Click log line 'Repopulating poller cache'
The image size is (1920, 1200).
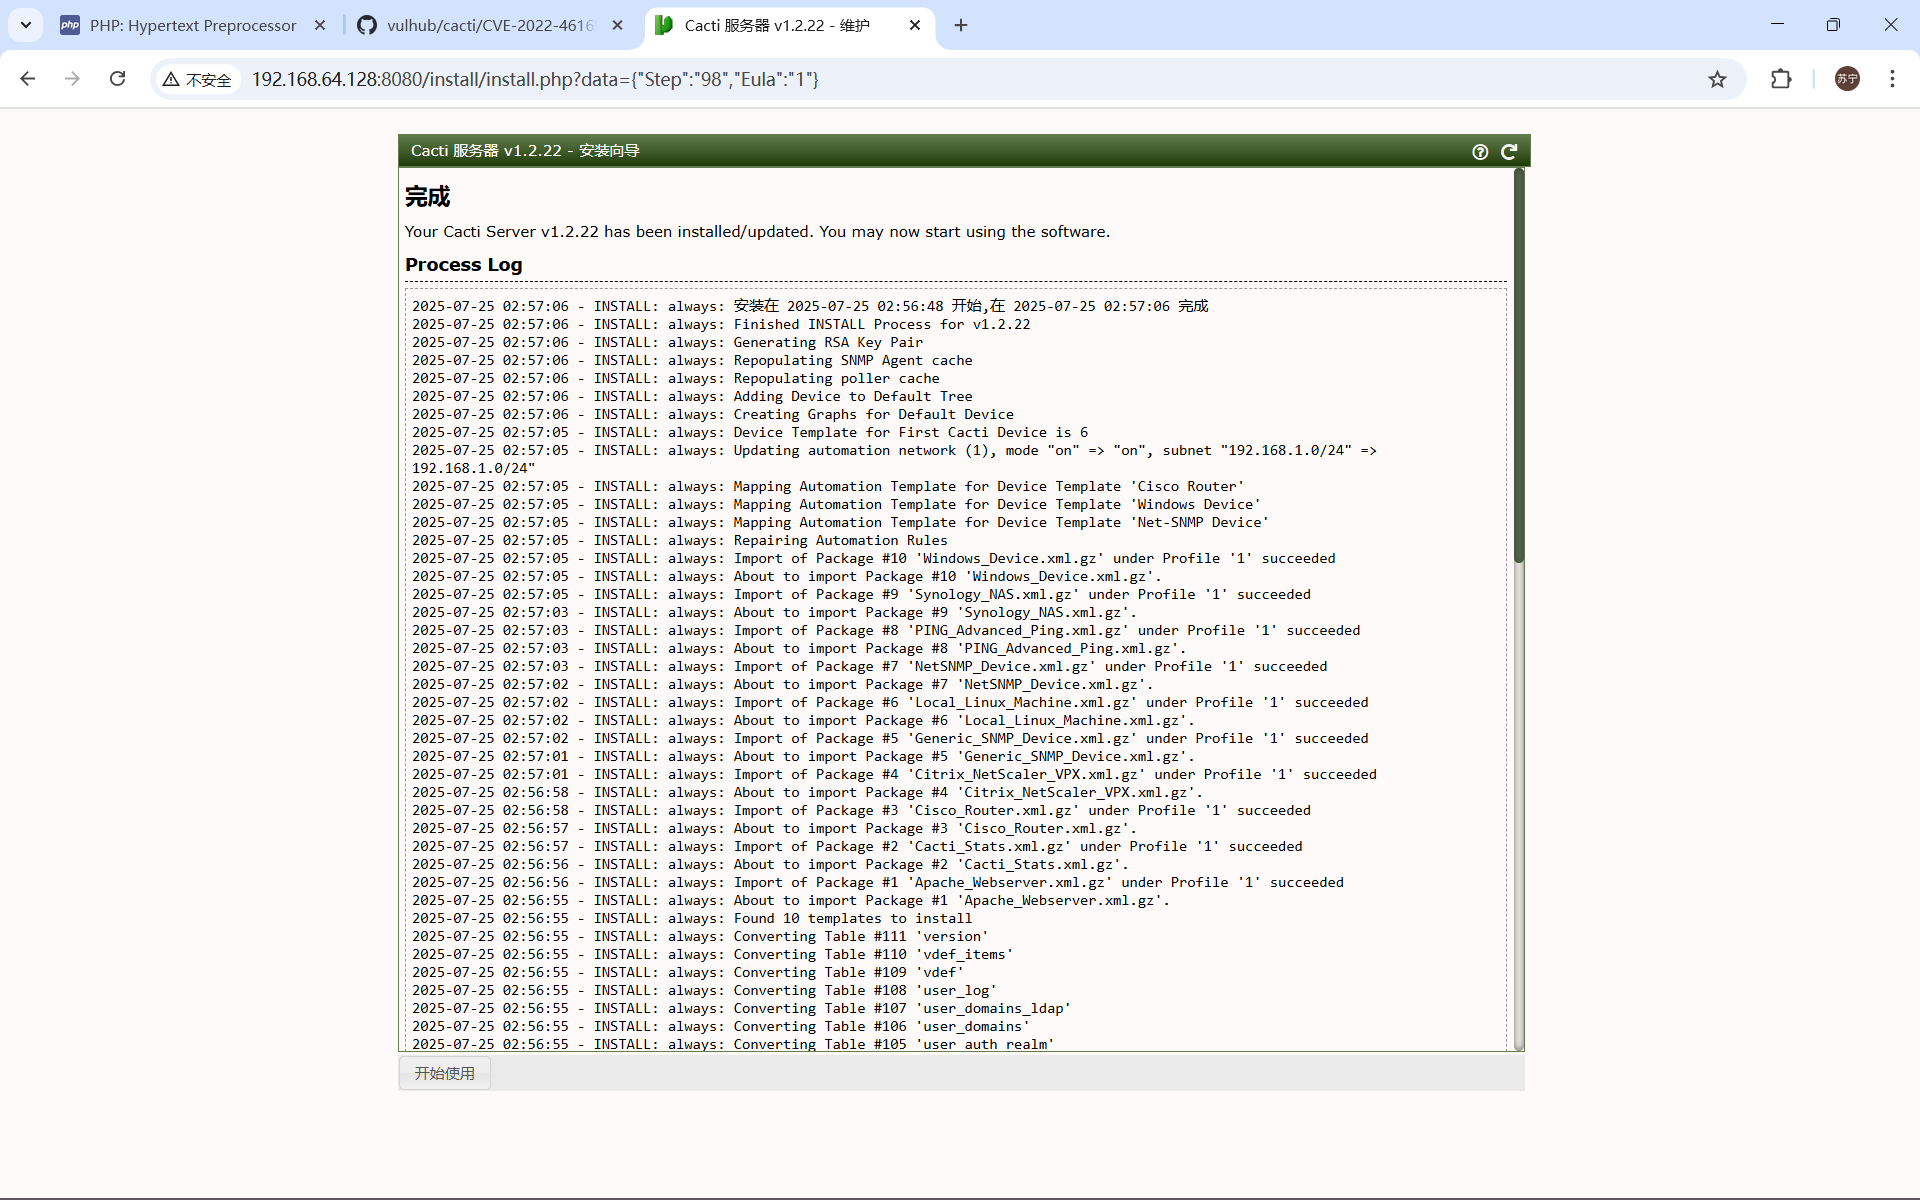pyautogui.click(x=676, y=379)
